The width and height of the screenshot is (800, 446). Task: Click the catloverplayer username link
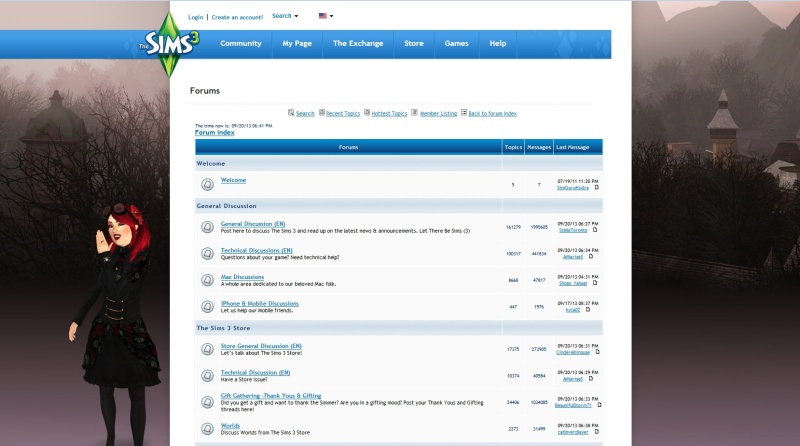[x=573, y=432]
